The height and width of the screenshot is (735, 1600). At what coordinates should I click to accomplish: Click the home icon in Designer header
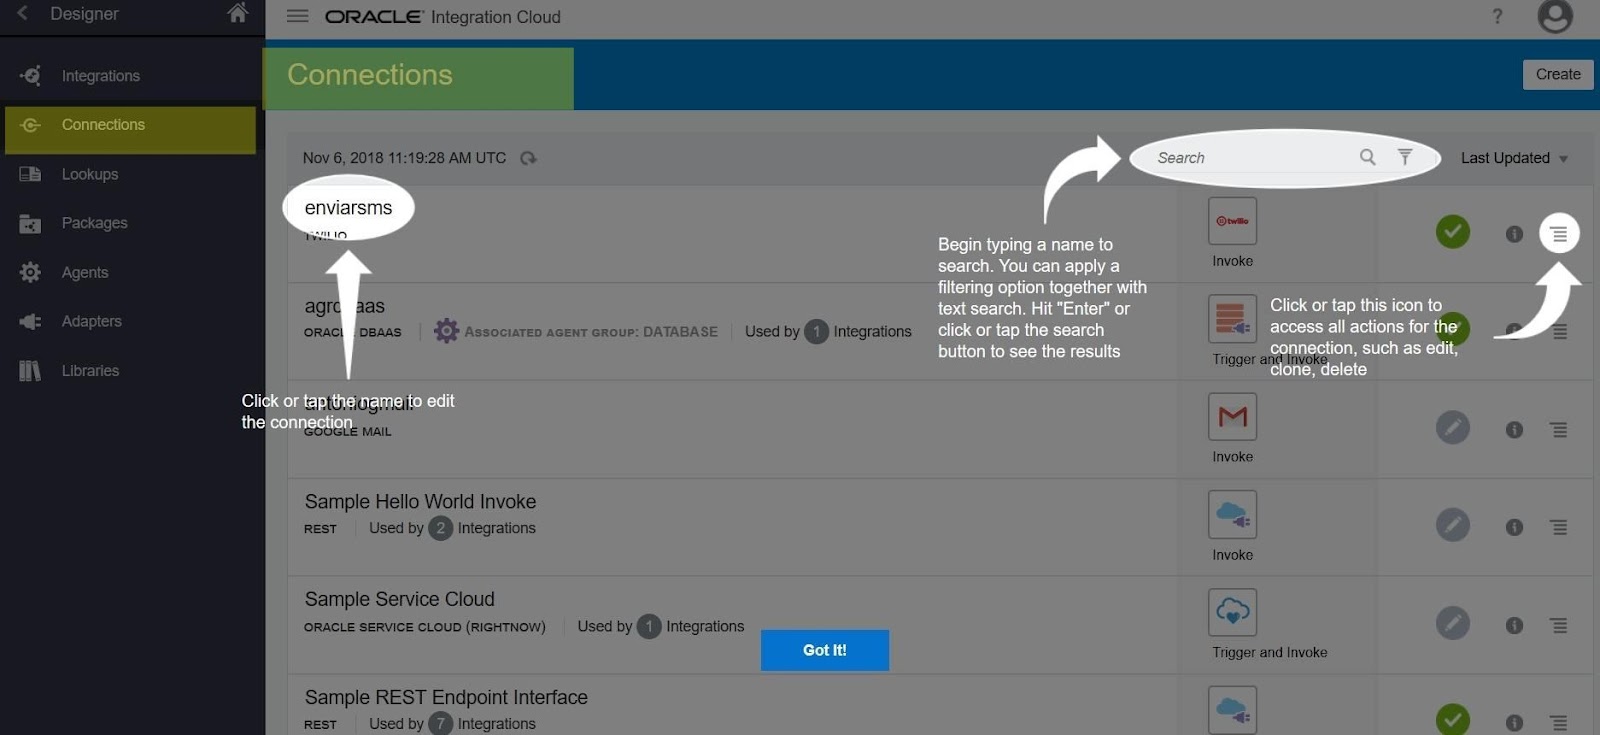pyautogui.click(x=237, y=13)
